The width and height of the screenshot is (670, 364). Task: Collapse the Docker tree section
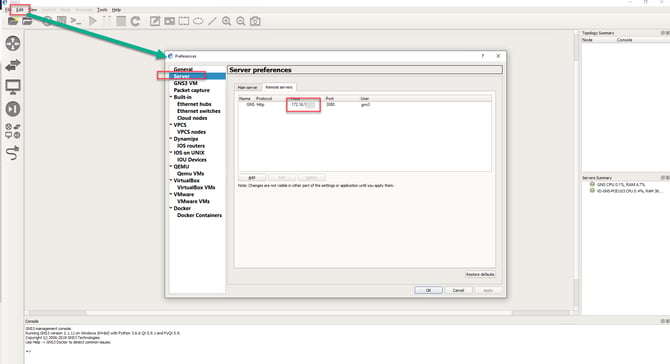coord(171,208)
